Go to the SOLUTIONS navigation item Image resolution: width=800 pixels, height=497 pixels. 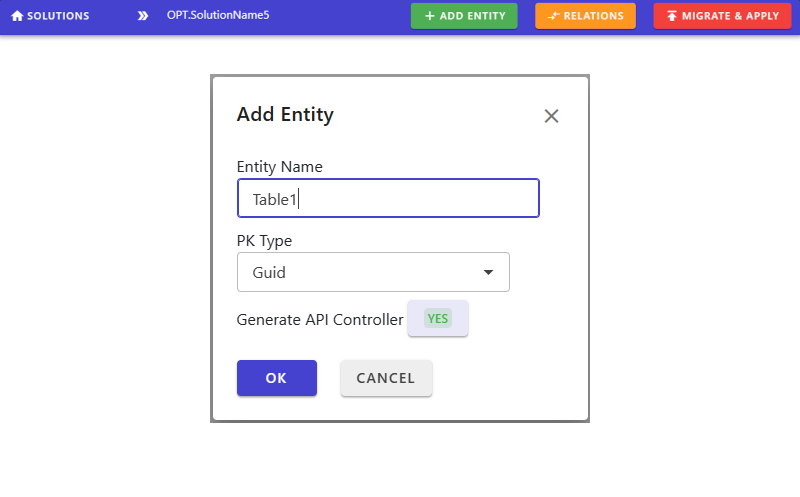pos(51,16)
